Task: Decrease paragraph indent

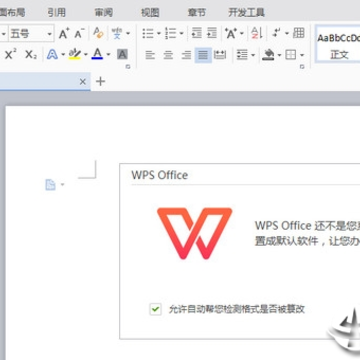Action: pyautogui.click(x=196, y=33)
